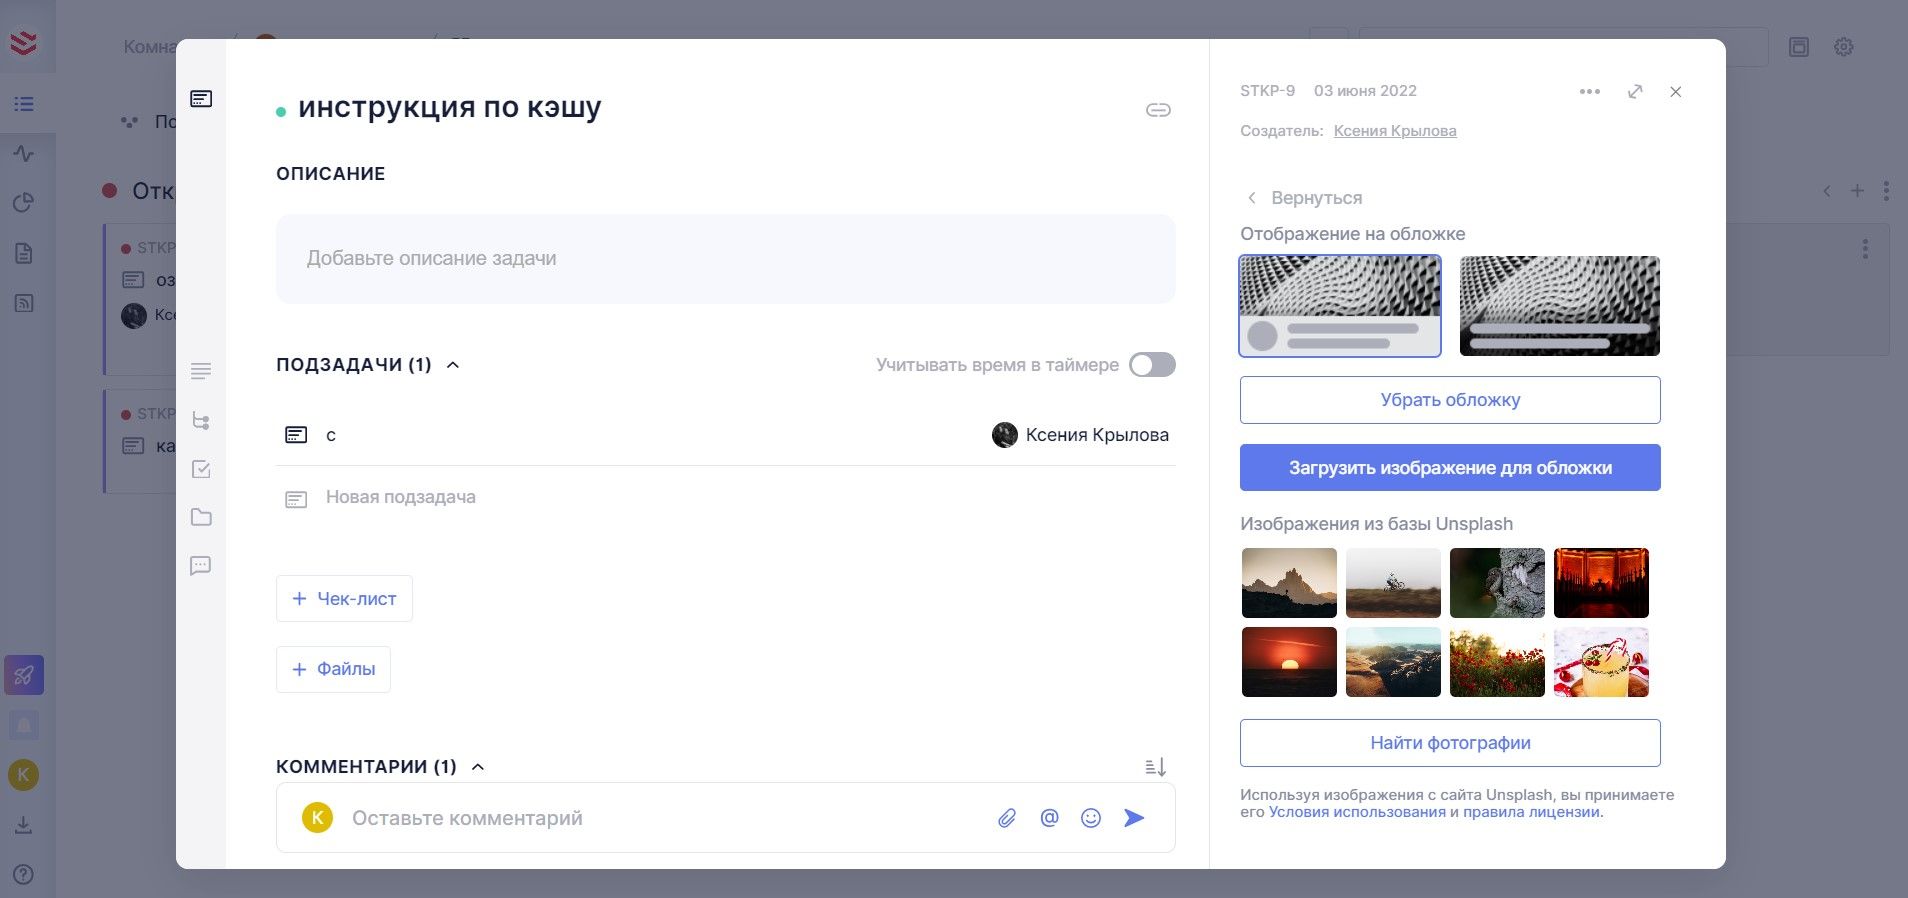The image size is (1908, 898).
Task: Pick the aerial landscape Unsplash image
Action: pos(1393,662)
